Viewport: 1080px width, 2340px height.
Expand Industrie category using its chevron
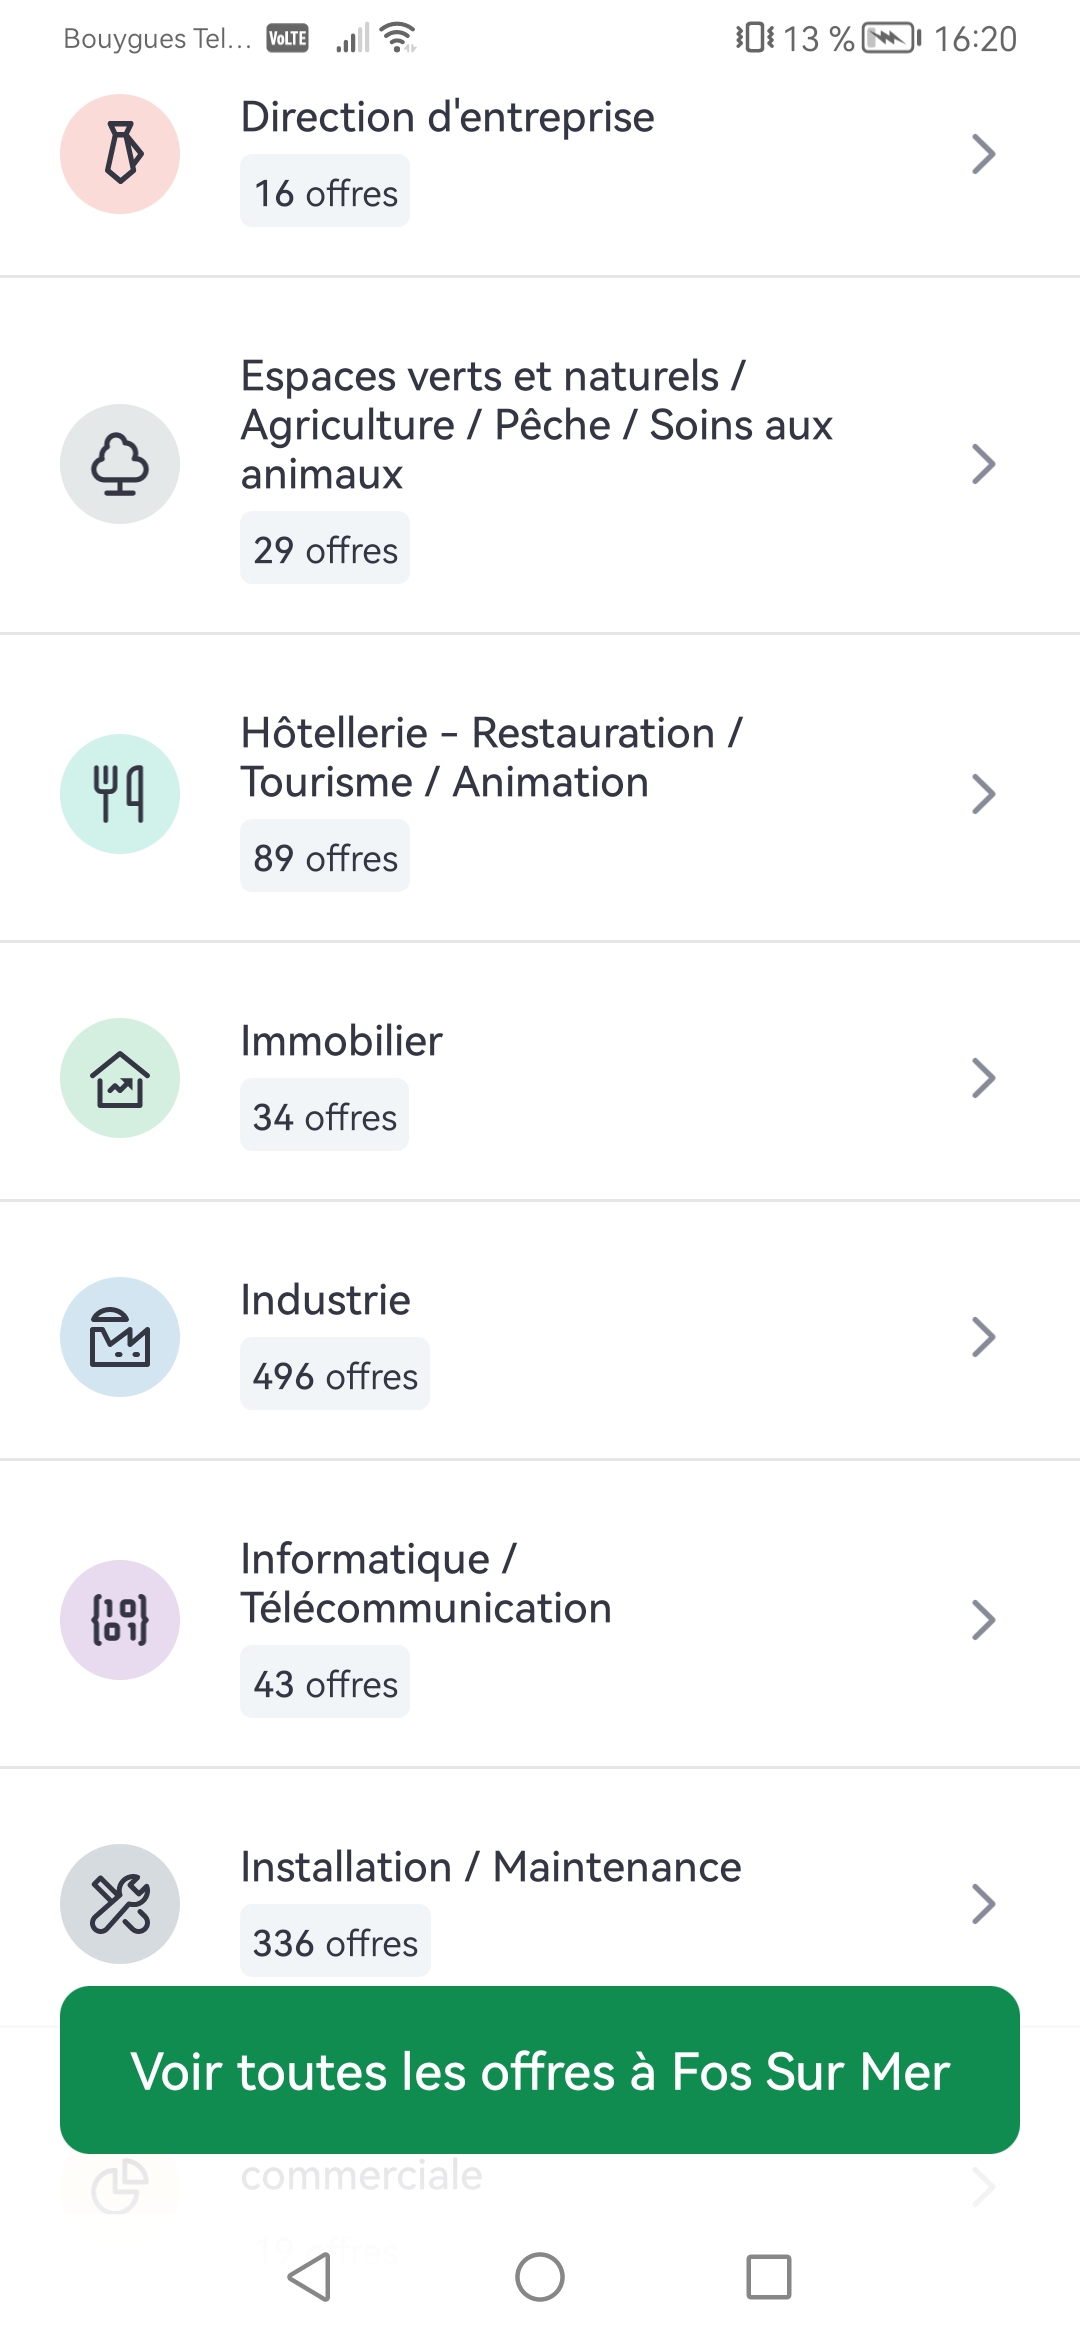point(983,1337)
